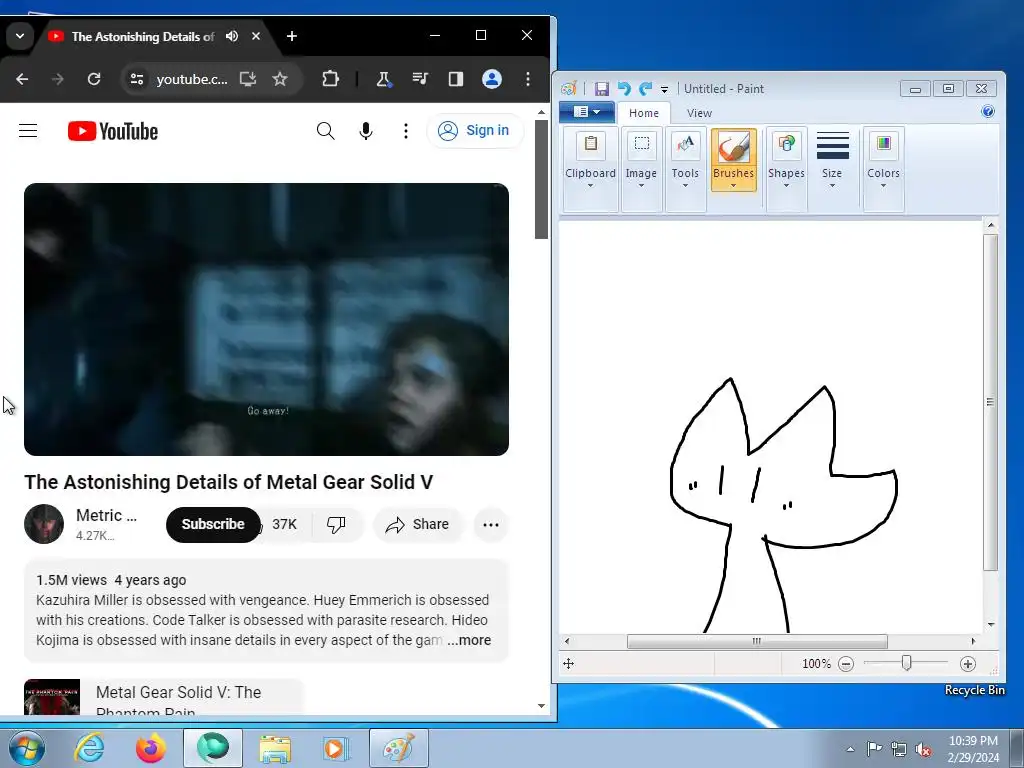The height and width of the screenshot is (768, 1024).
Task: Reload the YouTube page in Chrome
Action: [94, 79]
